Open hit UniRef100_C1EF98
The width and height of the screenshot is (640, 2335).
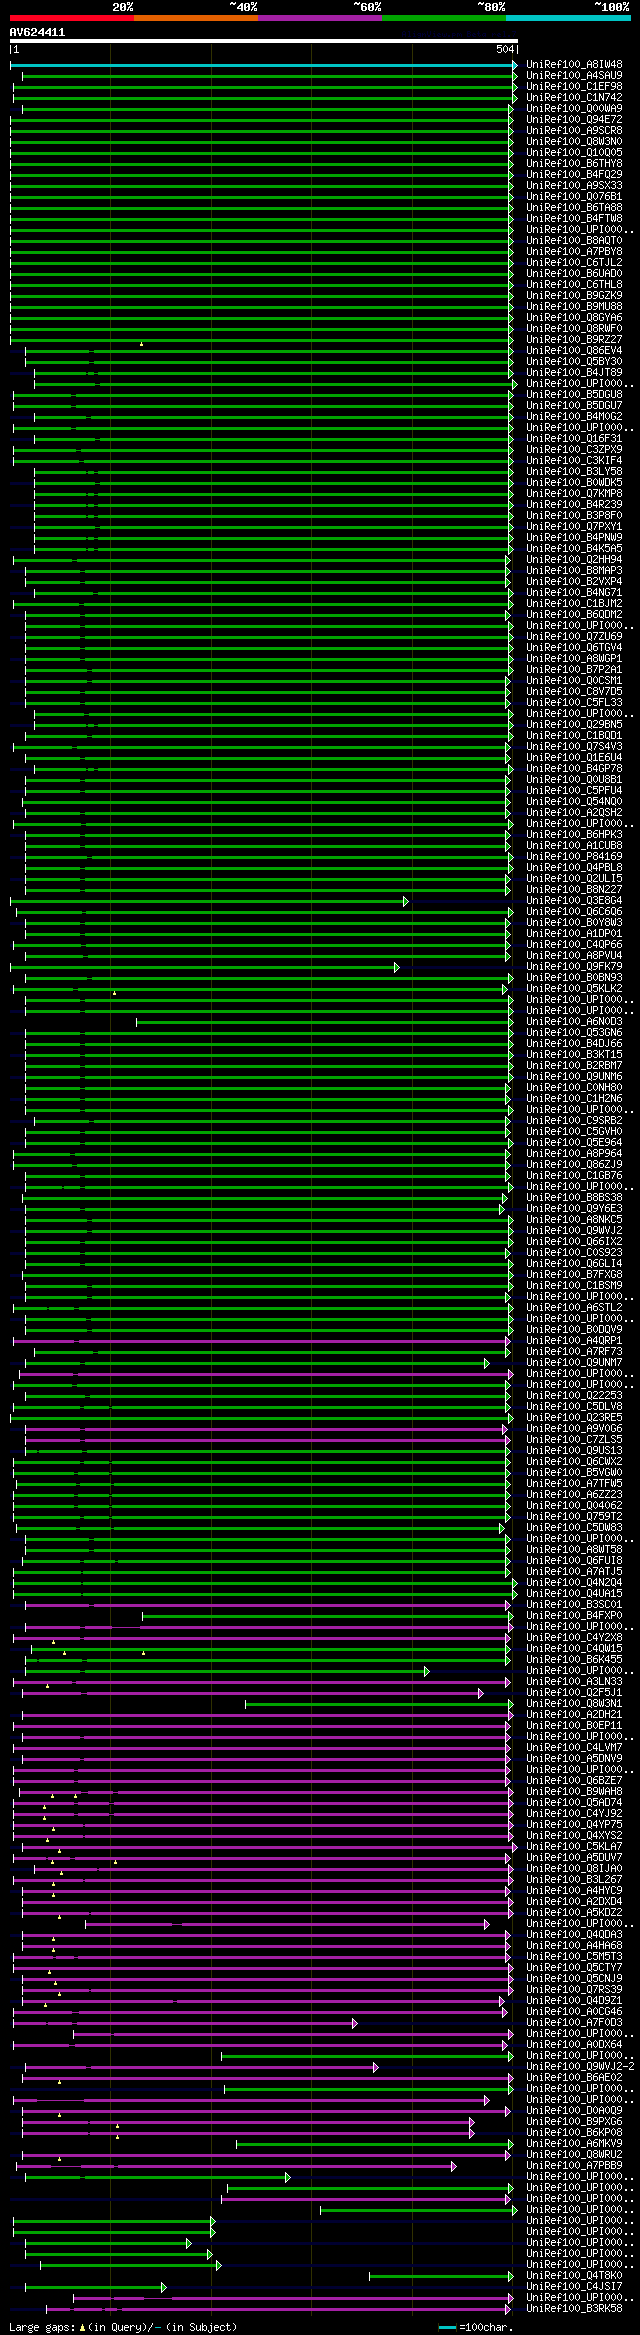click(x=574, y=87)
